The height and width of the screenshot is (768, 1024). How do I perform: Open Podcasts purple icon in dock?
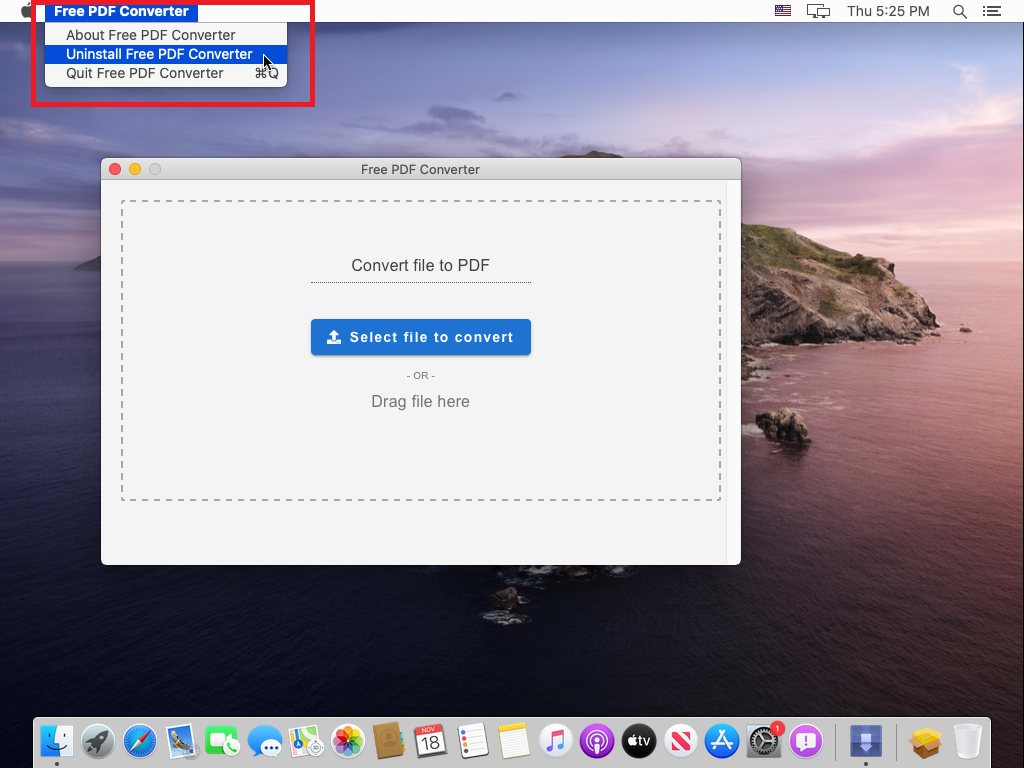597,742
